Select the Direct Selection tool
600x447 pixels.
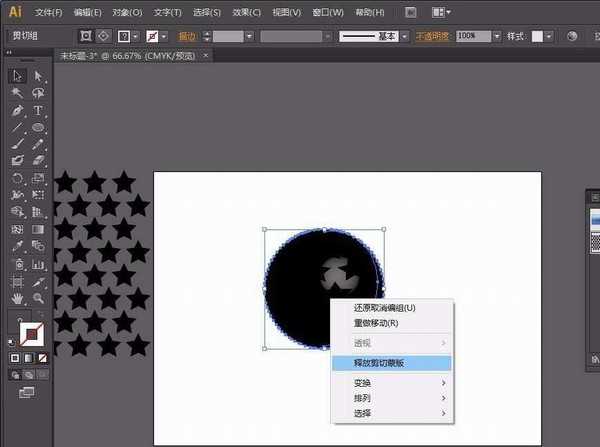[x=38, y=76]
